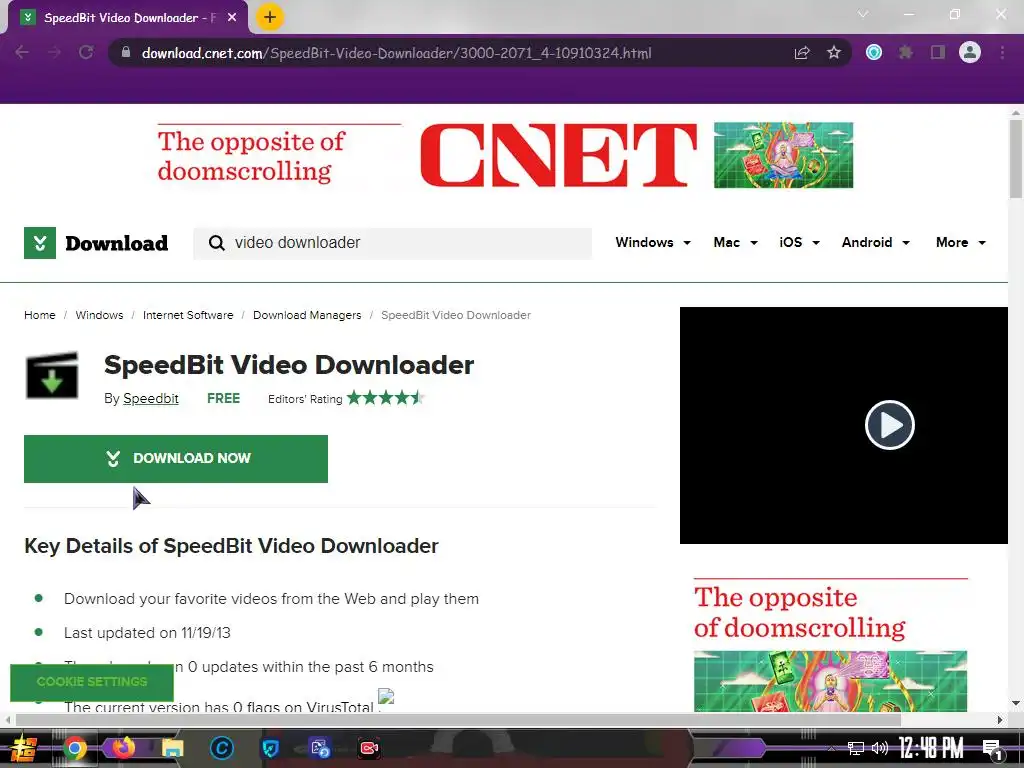Click the DOWNLOAD NOW button
Screen dimensions: 1024x768
coord(176,458)
